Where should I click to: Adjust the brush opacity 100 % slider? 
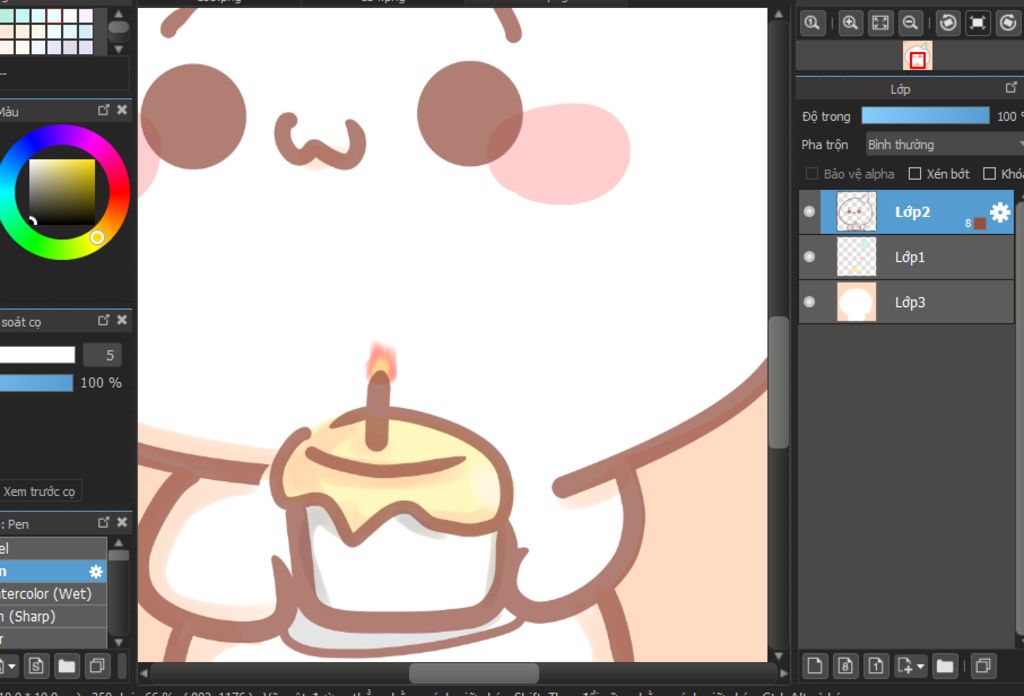36,383
